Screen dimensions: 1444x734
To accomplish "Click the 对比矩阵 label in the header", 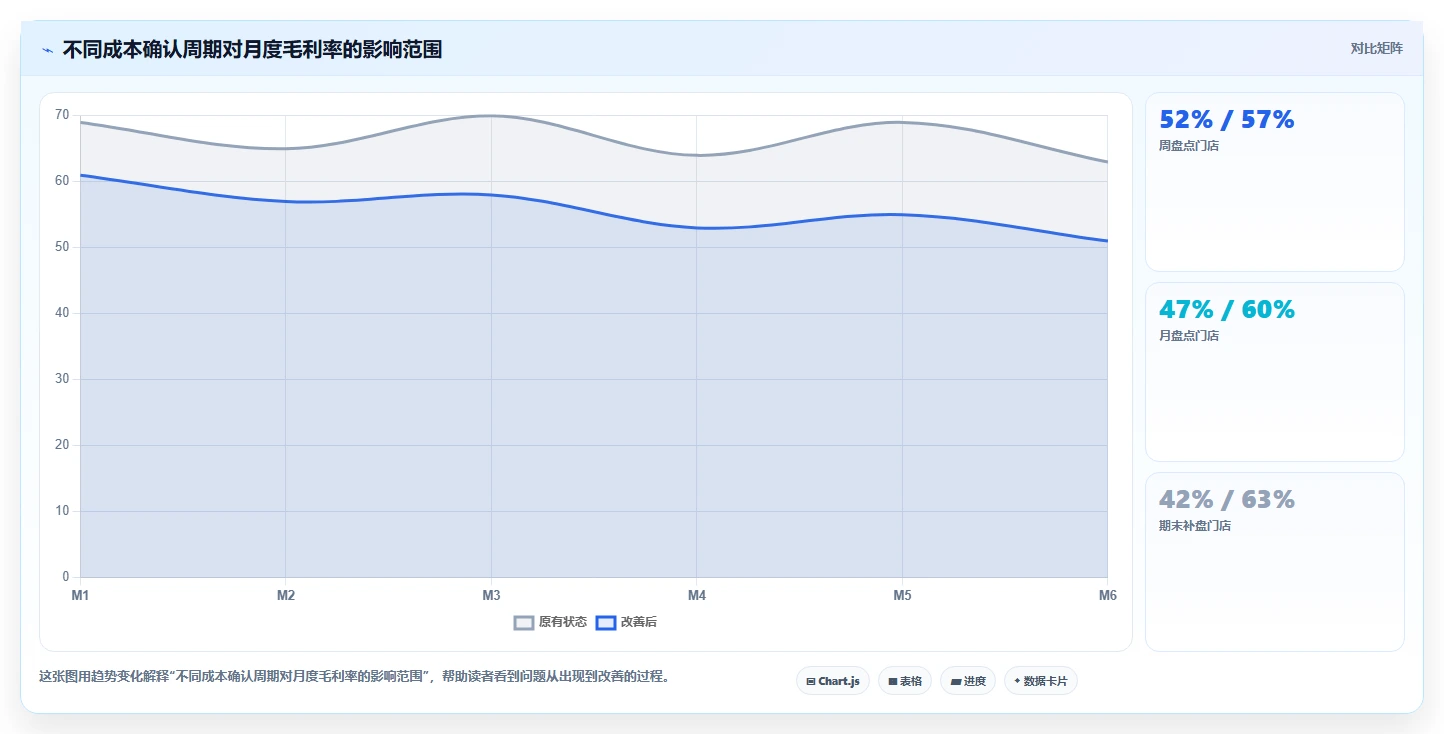I will point(1376,49).
